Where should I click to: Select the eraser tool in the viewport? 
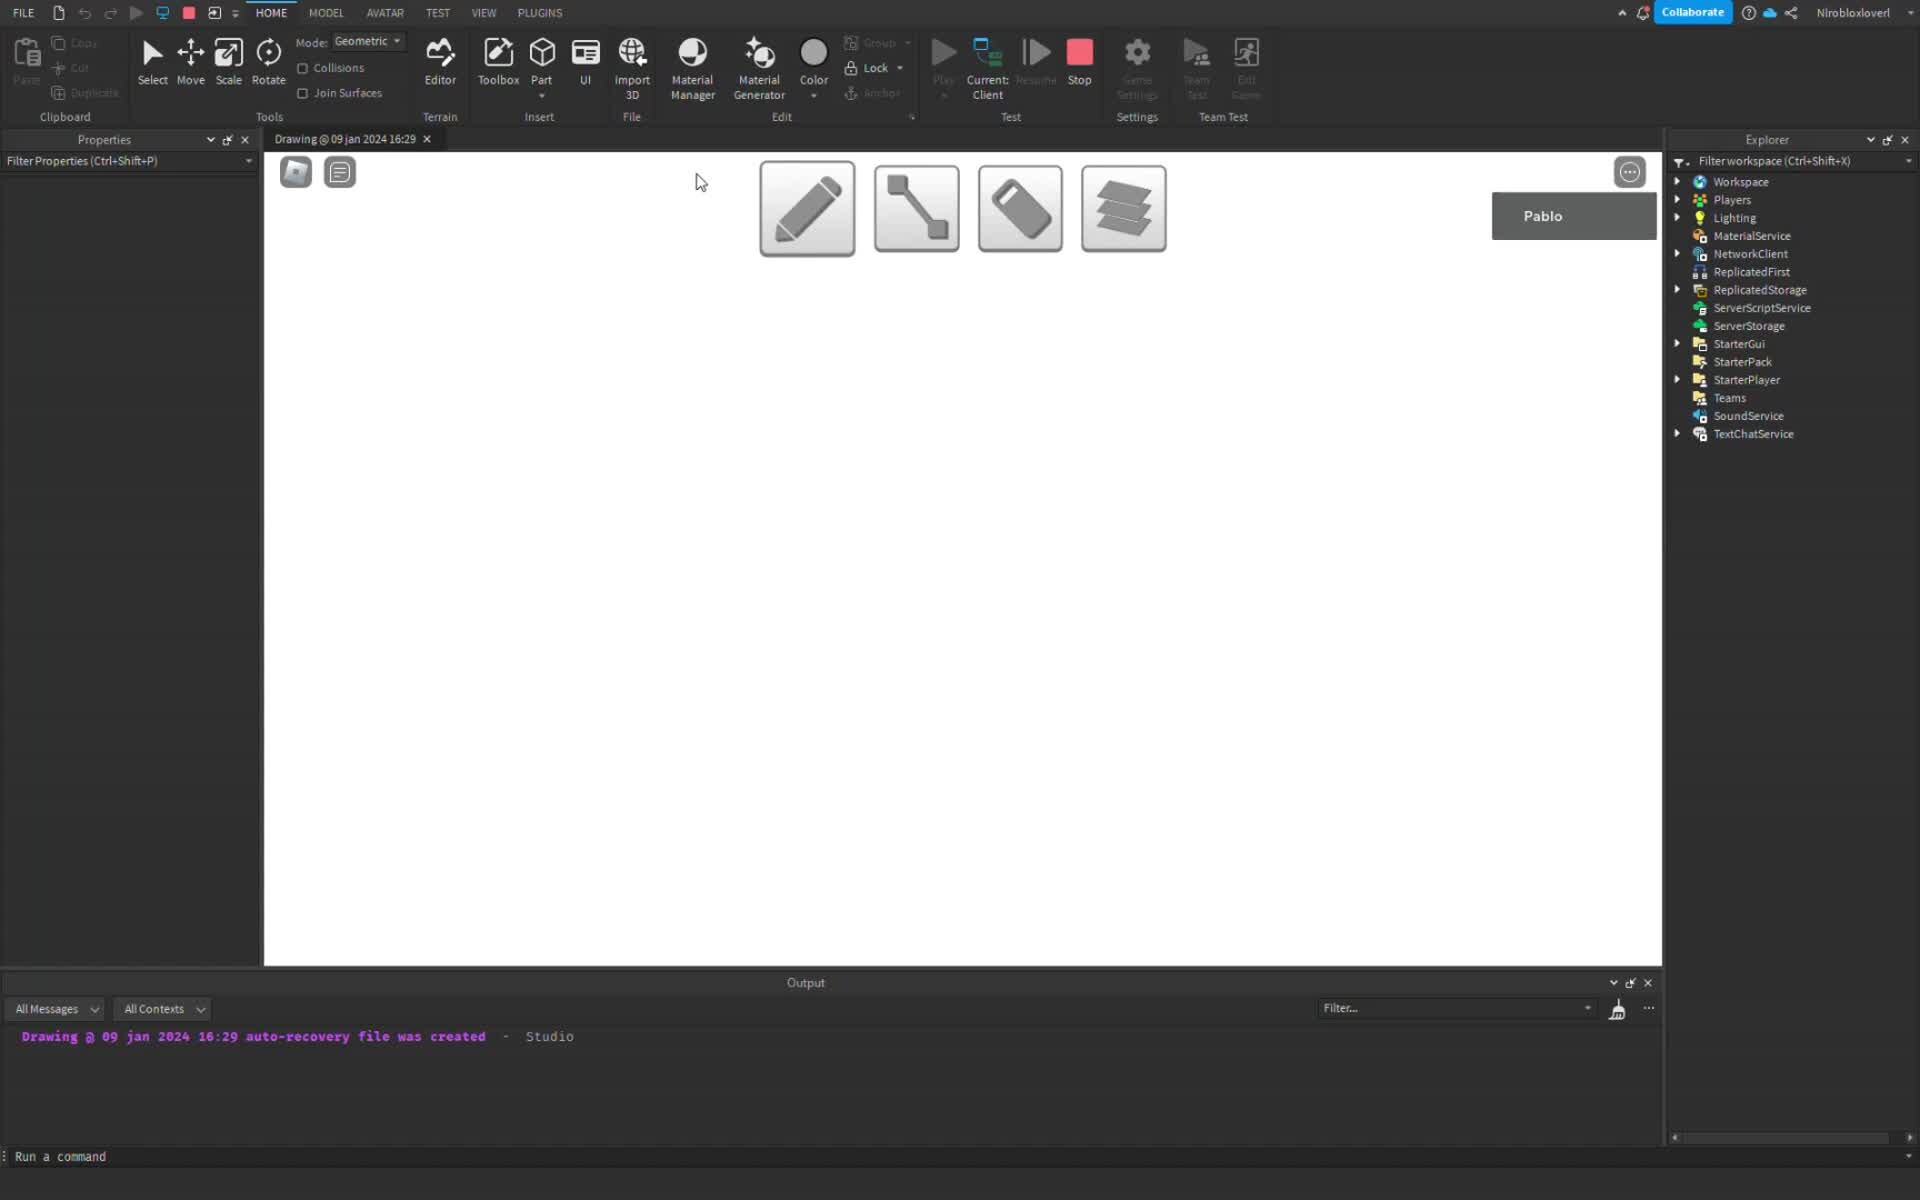pyautogui.click(x=1019, y=208)
